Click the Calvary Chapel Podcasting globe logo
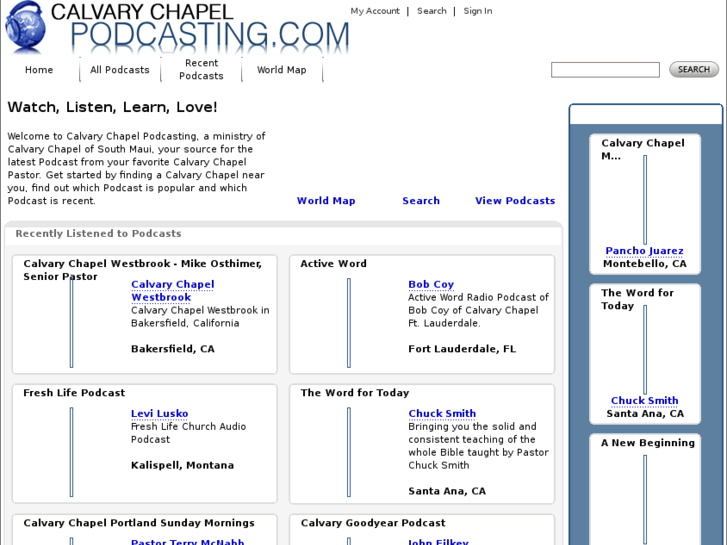 [x=26, y=27]
